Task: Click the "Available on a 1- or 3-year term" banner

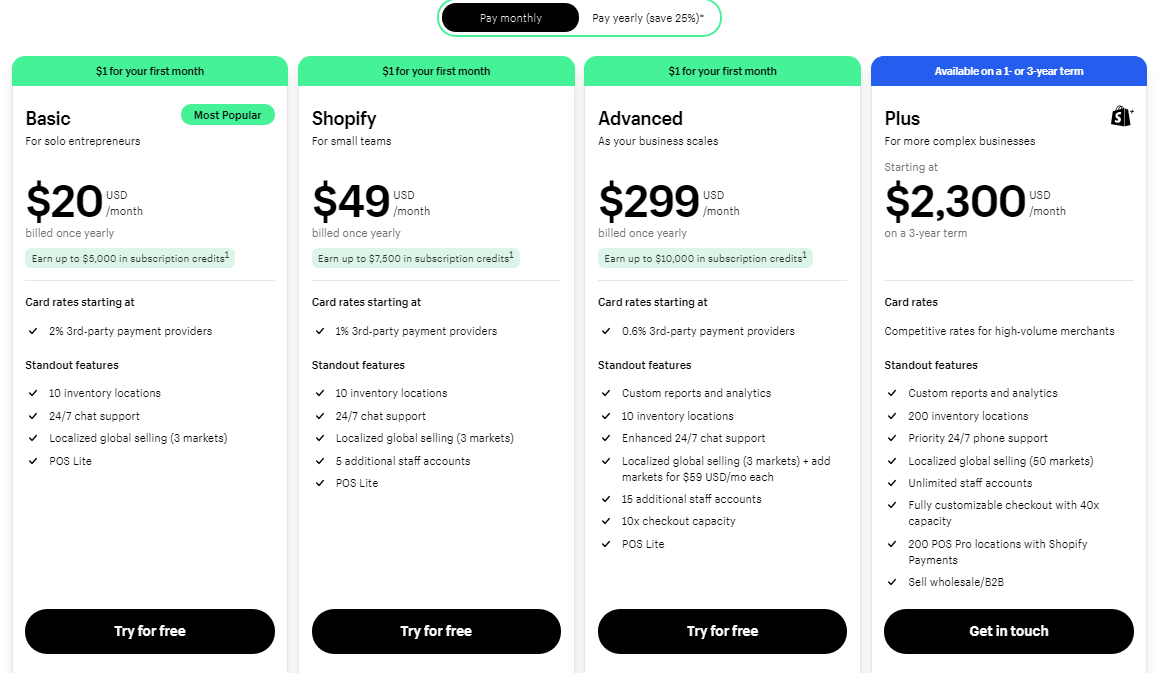Action: point(1008,70)
